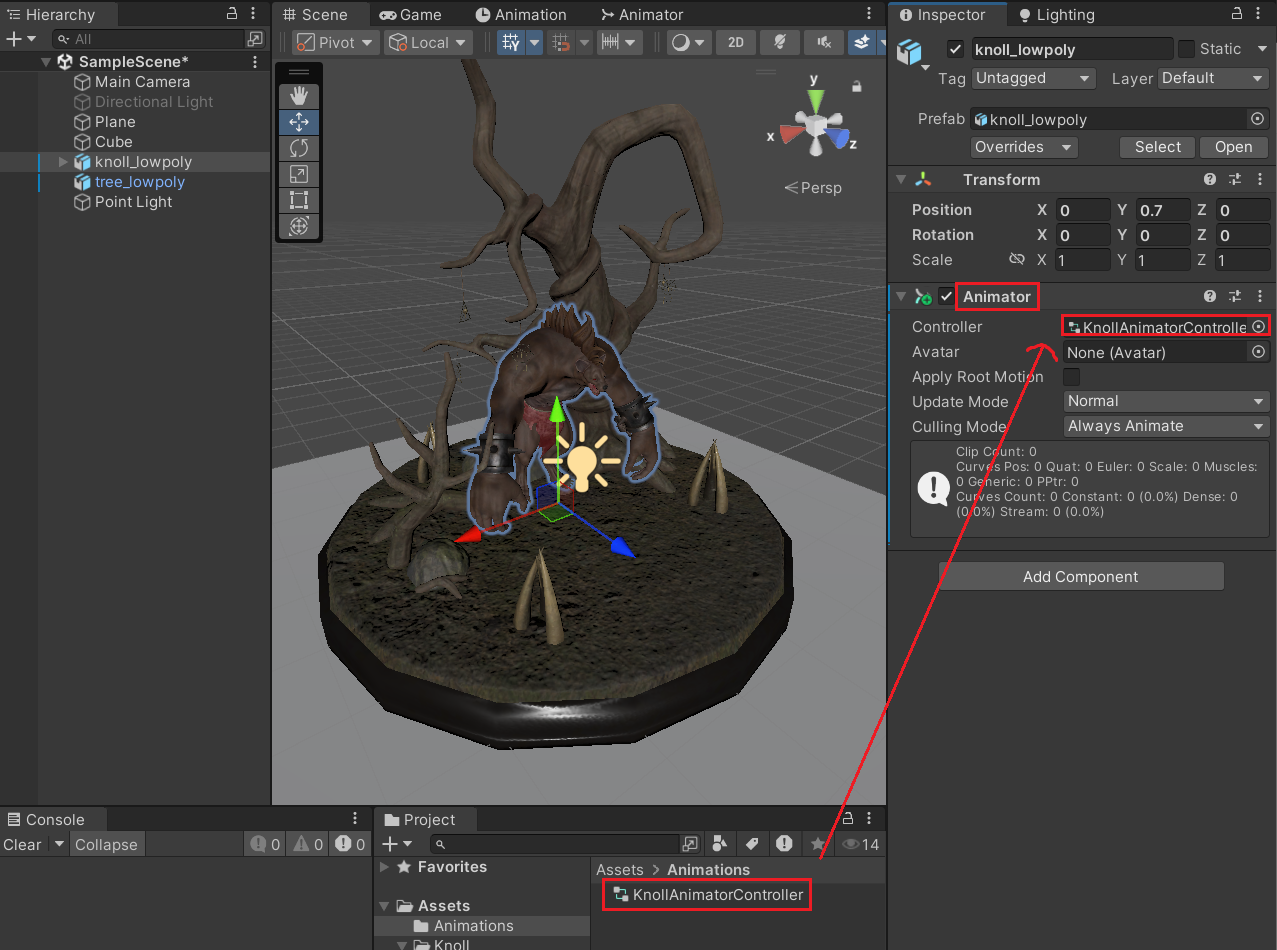Click the Position Y field
1277x950 pixels.
click(1164, 210)
